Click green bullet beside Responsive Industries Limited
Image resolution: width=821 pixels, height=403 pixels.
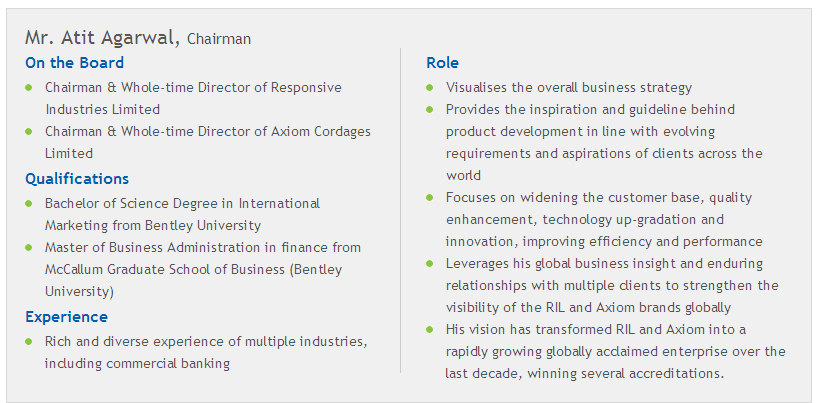(x=29, y=87)
